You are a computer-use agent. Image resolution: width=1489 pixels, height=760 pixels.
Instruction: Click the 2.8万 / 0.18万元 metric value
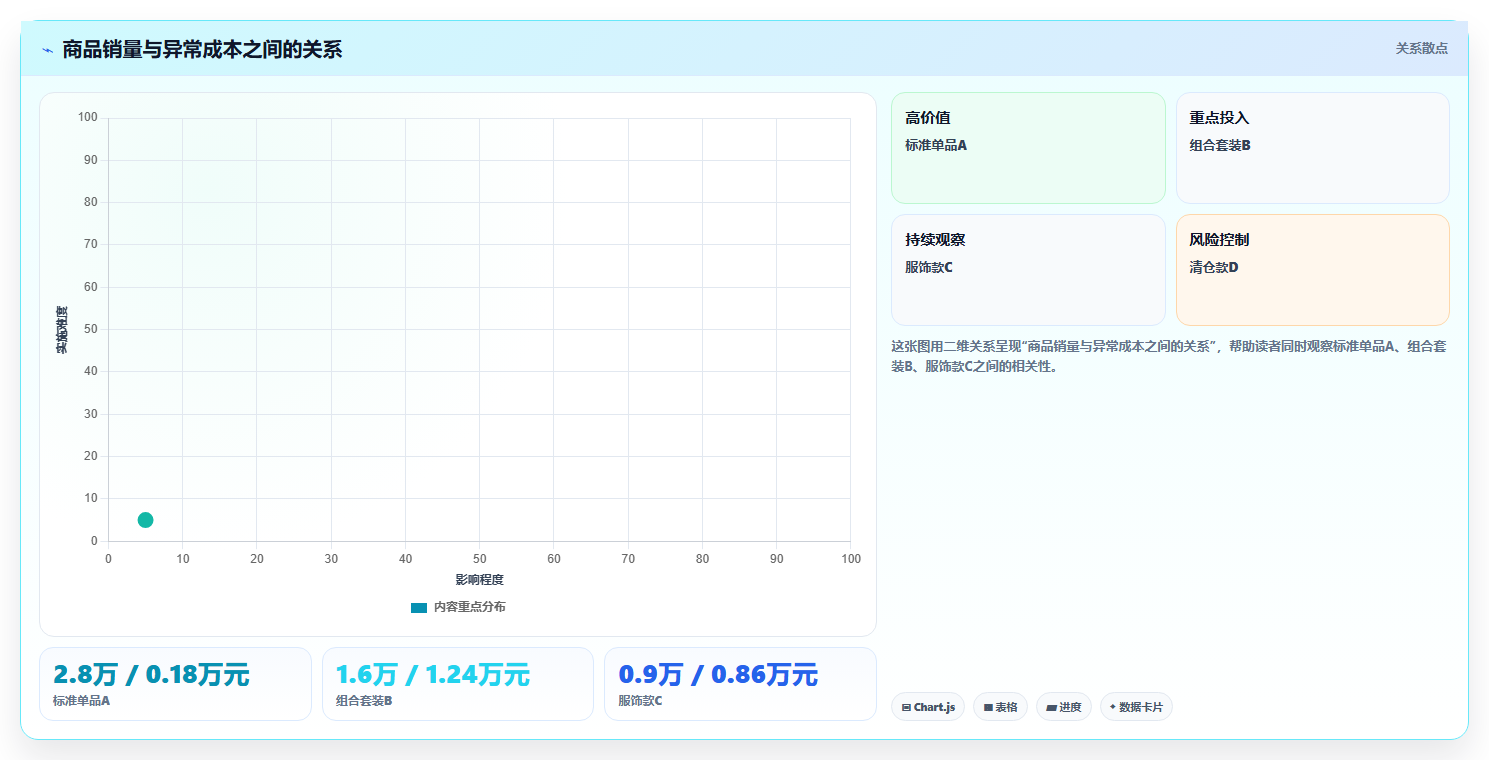tap(151, 675)
